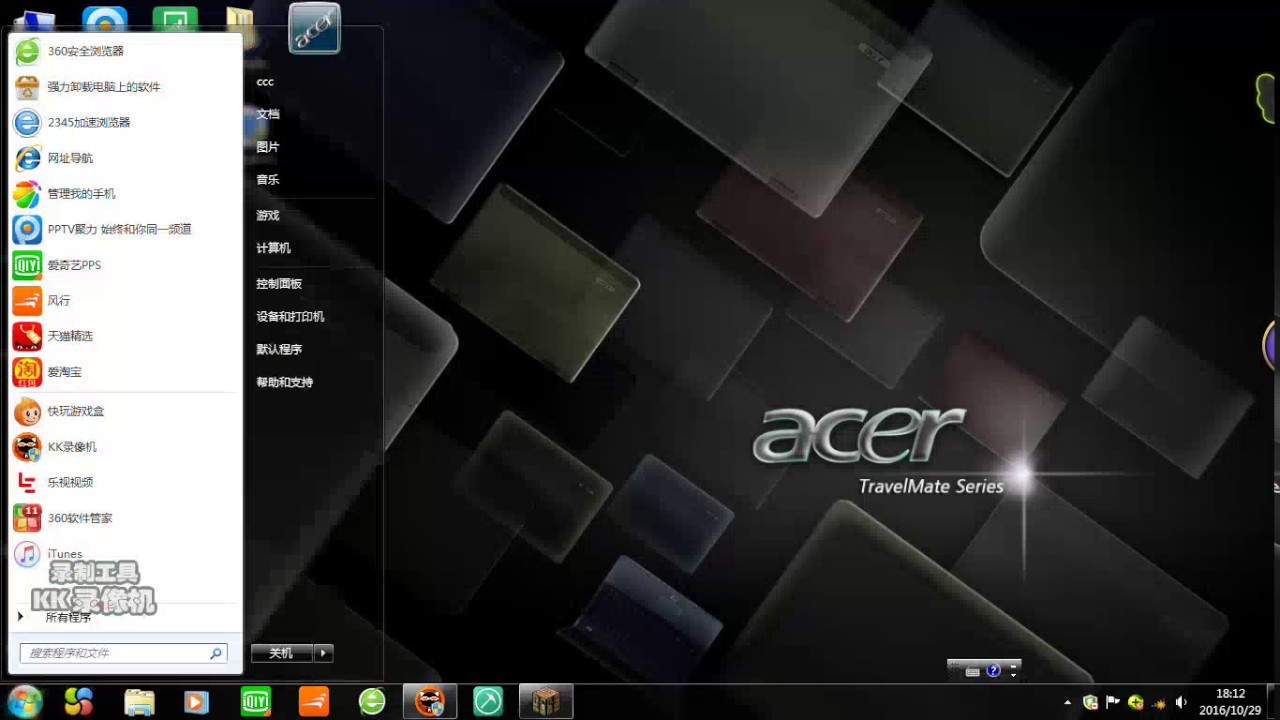Open 帮助和支持 (Help and Support)

click(285, 383)
